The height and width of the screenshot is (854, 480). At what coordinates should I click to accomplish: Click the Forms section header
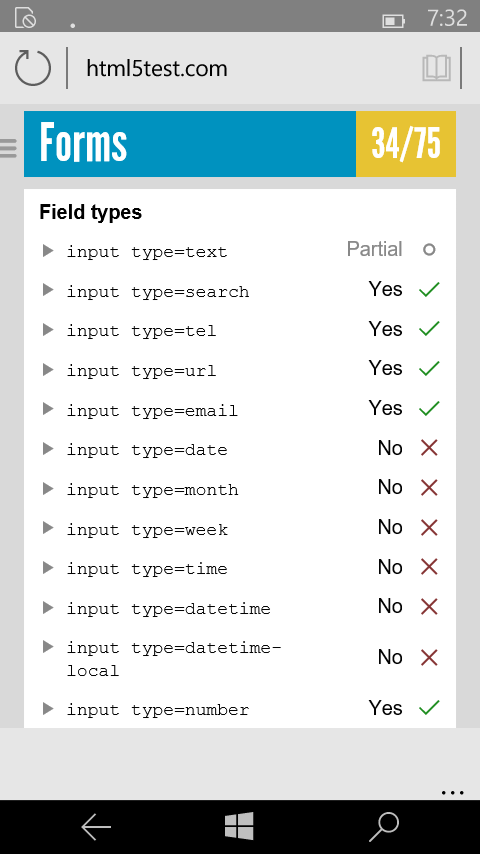click(190, 144)
